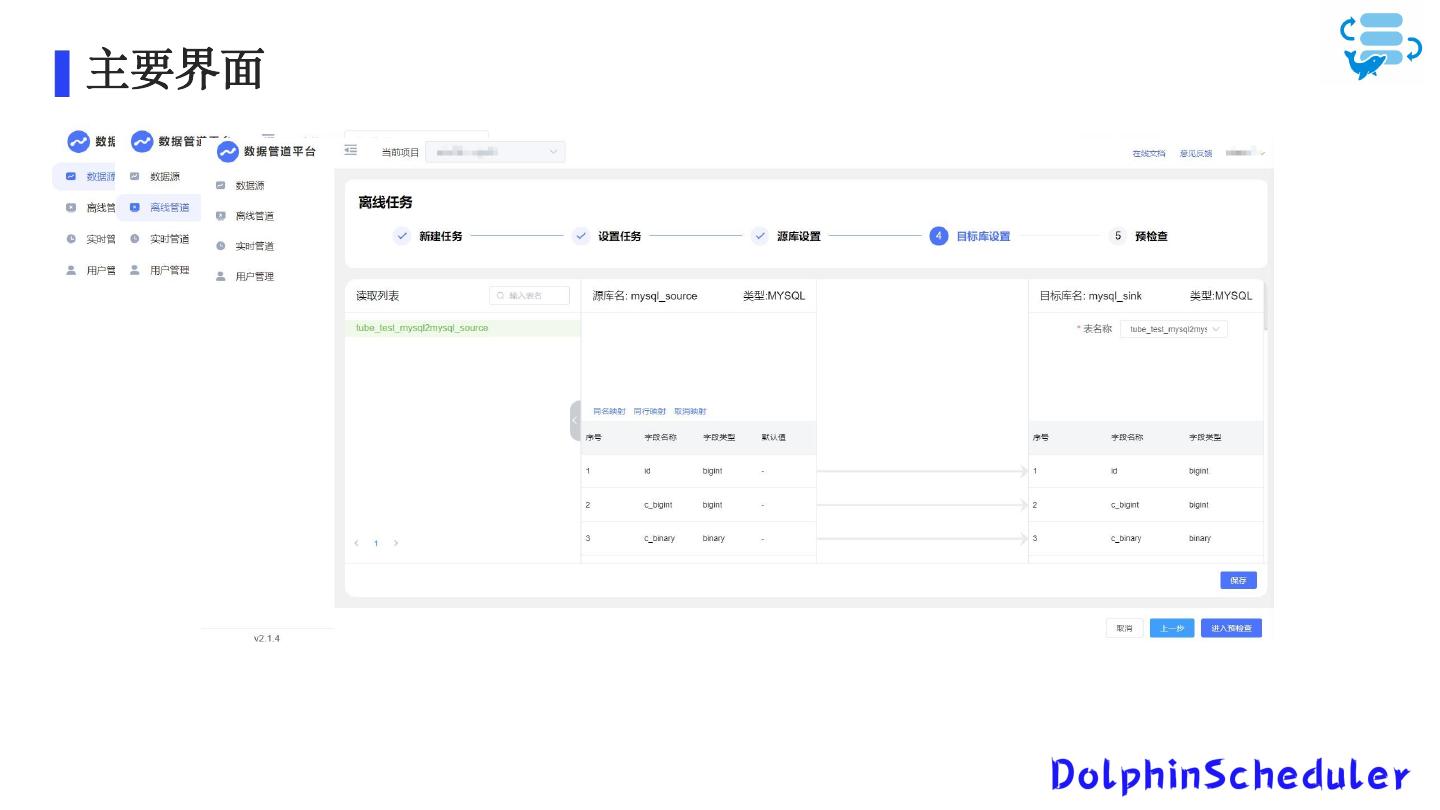Click c_binary in the mysql_sink field table

coord(1126,538)
